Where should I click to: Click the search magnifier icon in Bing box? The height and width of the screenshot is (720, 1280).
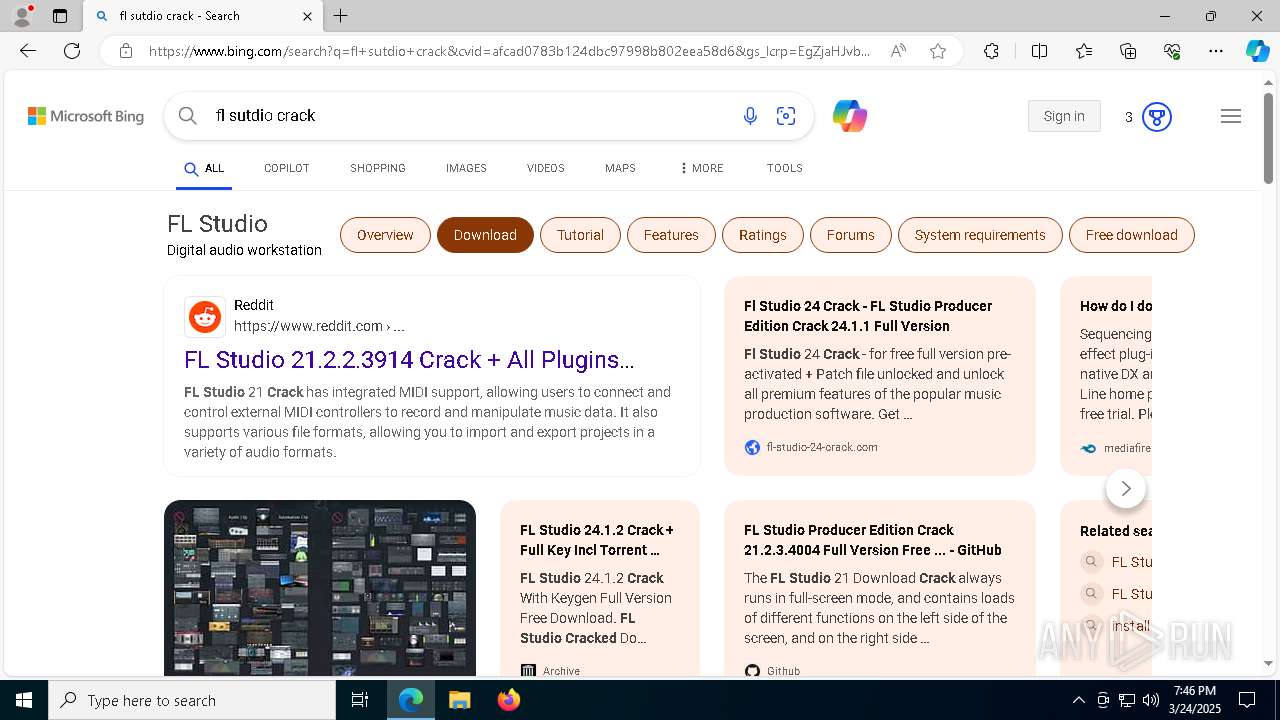tap(187, 116)
